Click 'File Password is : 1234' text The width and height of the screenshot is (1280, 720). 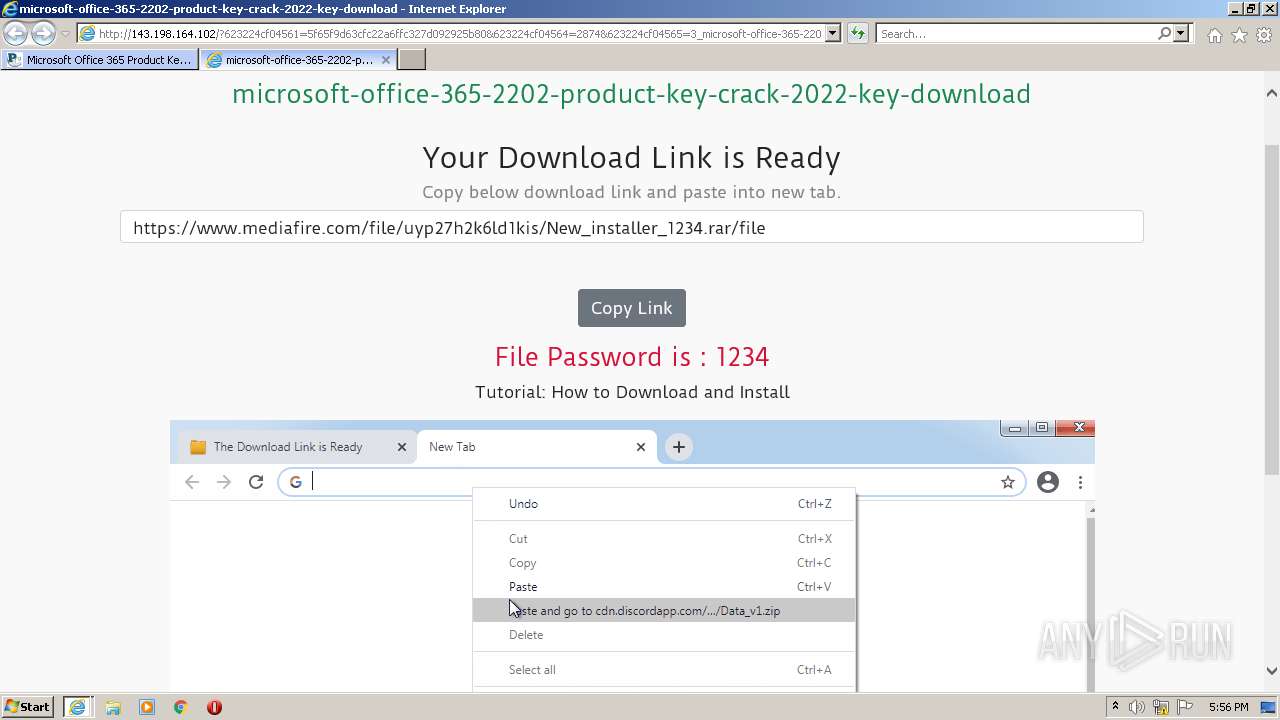point(631,357)
